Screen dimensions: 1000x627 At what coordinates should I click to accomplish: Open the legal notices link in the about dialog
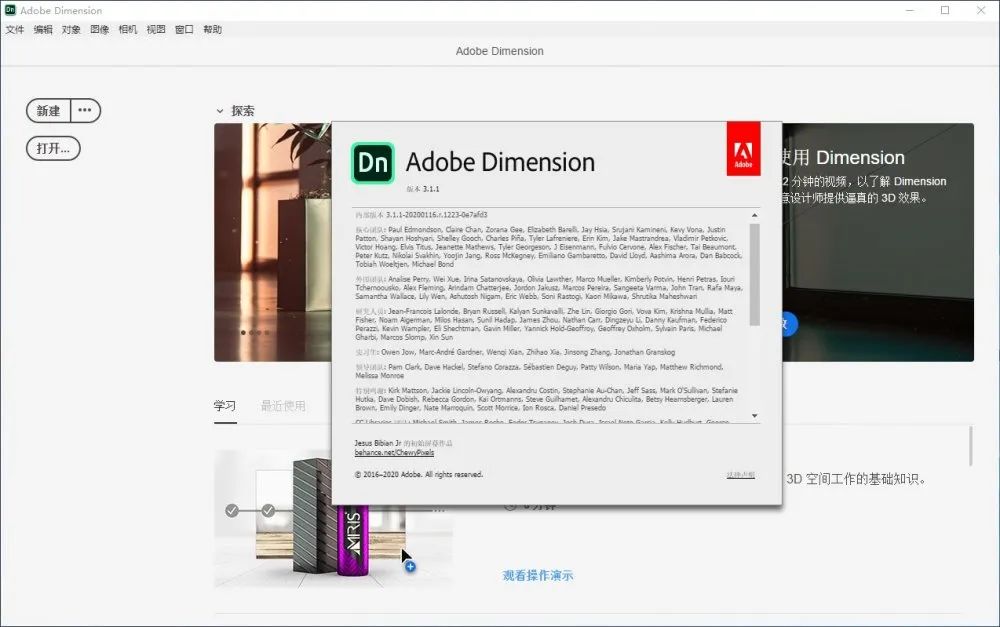pyautogui.click(x=740, y=475)
